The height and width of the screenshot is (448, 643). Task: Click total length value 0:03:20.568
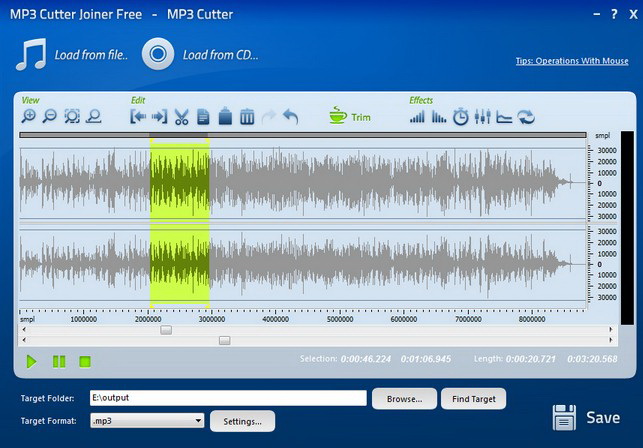(592, 359)
